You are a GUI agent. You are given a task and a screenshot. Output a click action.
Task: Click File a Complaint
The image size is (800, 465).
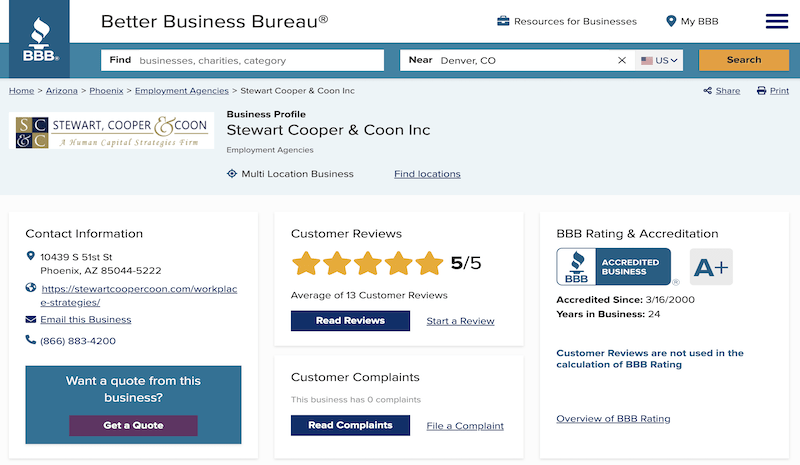pos(465,426)
